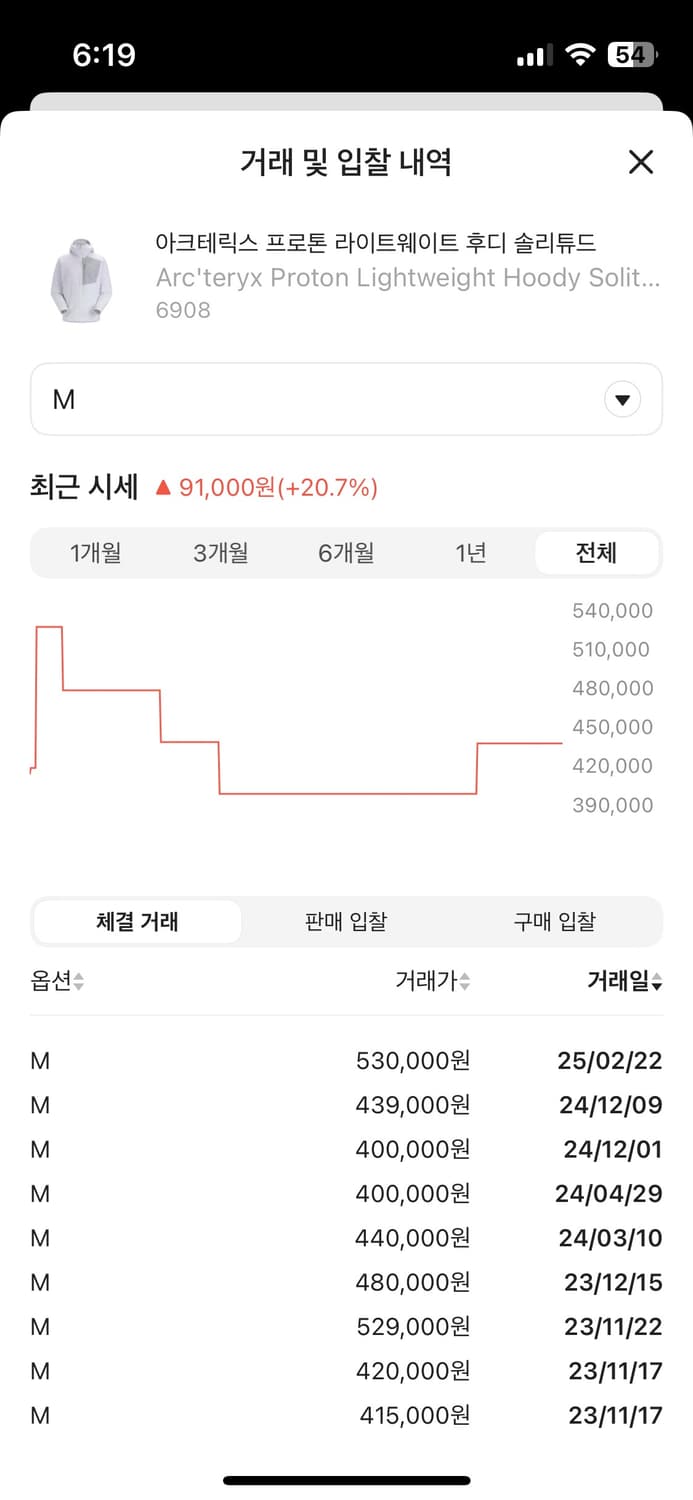The width and height of the screenshot is (693, 1500).
Task: Select the 6개월 chart period
Action: (345, 552)
